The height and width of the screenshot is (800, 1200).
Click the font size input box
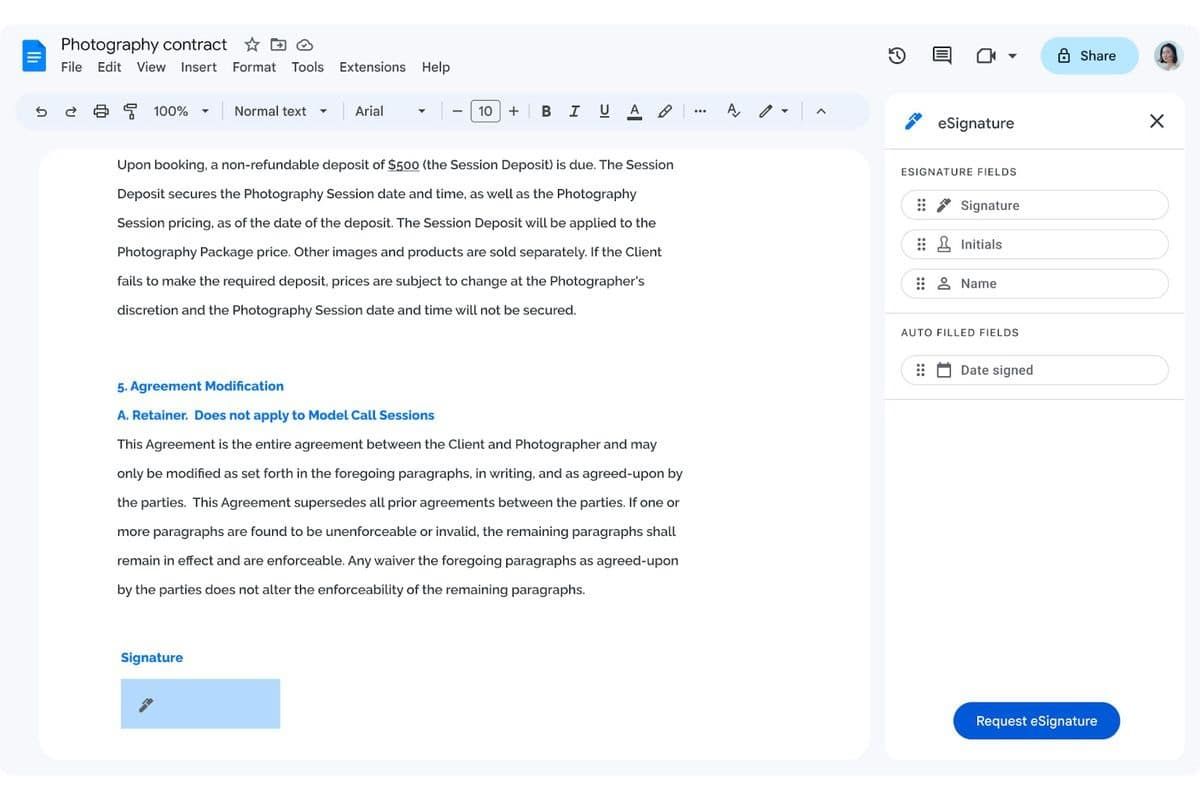(485, 111)
